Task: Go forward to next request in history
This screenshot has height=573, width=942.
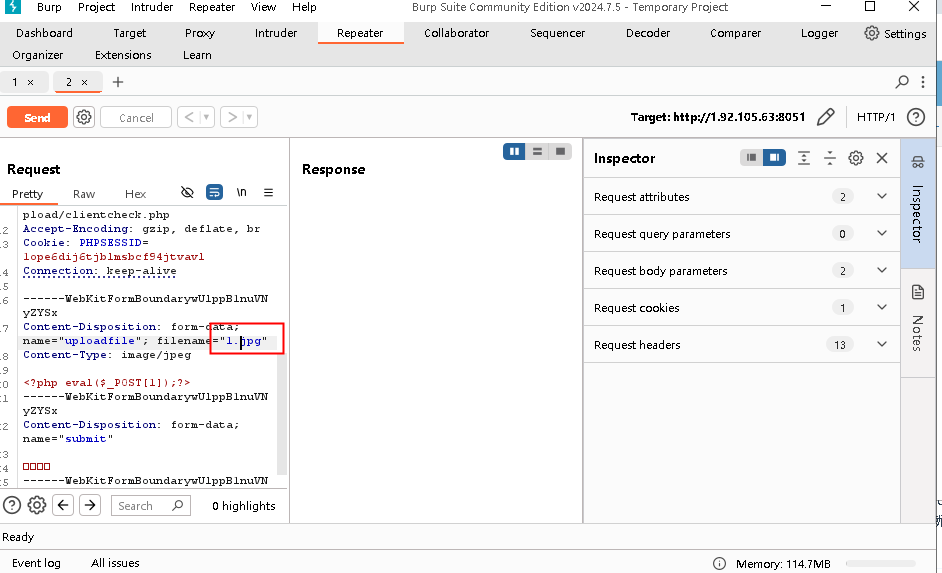Action: pyautogui.click(x=231, y=117)
